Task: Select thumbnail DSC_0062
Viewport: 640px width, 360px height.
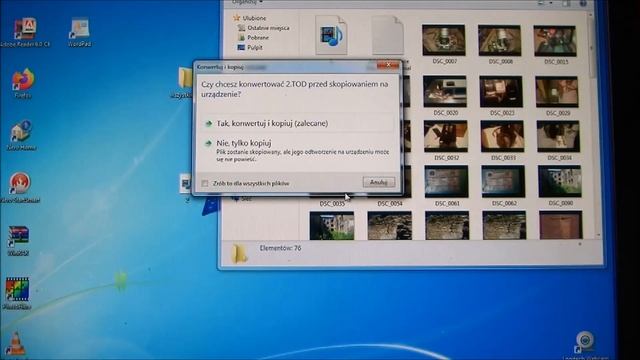Action: pyautogui.click(x=503, y=181)
